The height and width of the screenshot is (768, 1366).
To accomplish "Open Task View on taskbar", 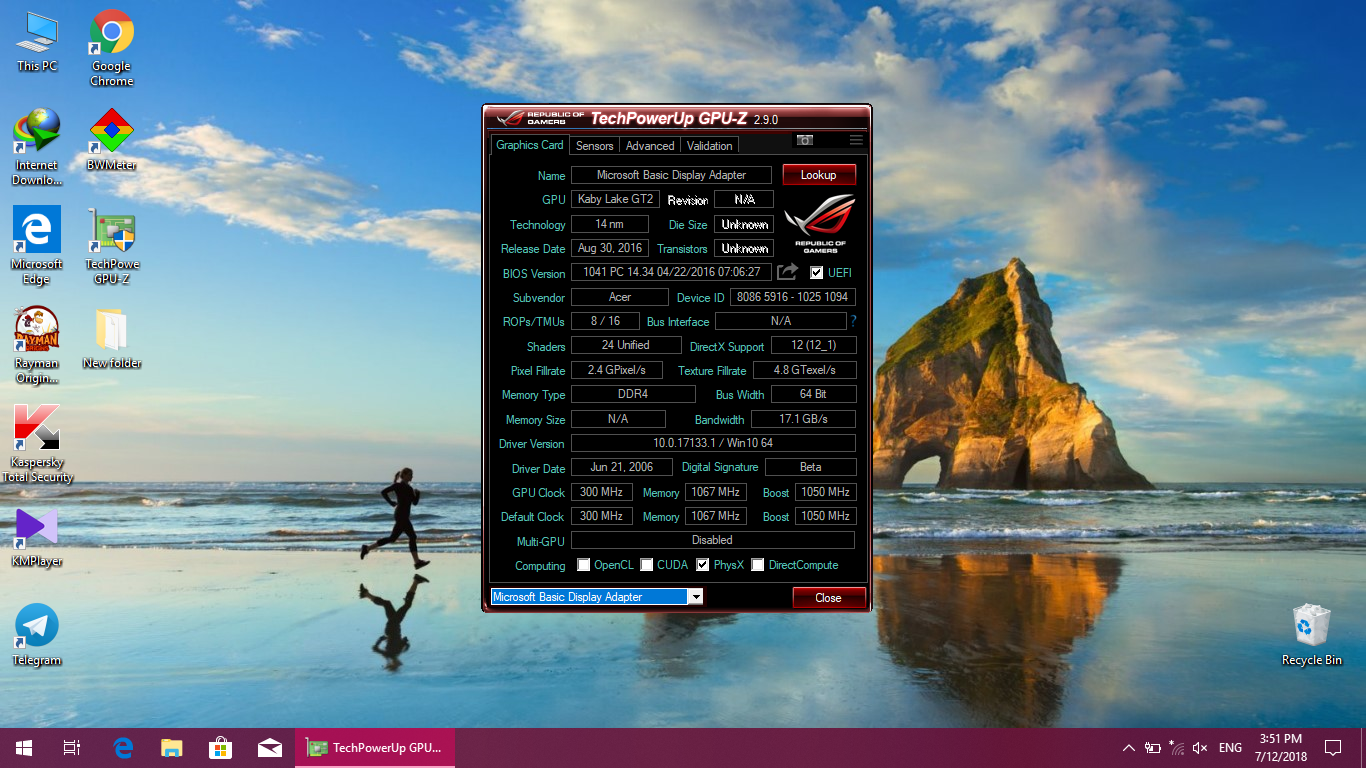I will pos(71,747).
